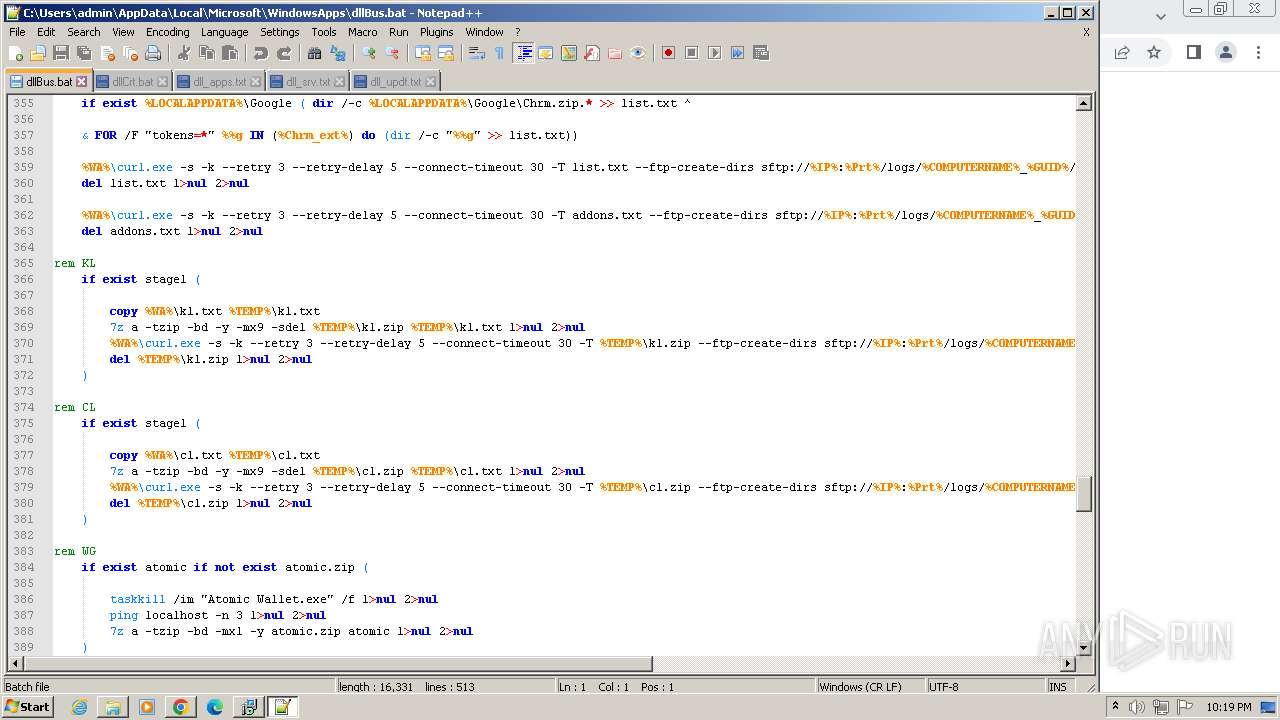Viewport: 1280px width, 720px height.
Task: Create a new file with the New icon
Action: [x=16, y=53]
